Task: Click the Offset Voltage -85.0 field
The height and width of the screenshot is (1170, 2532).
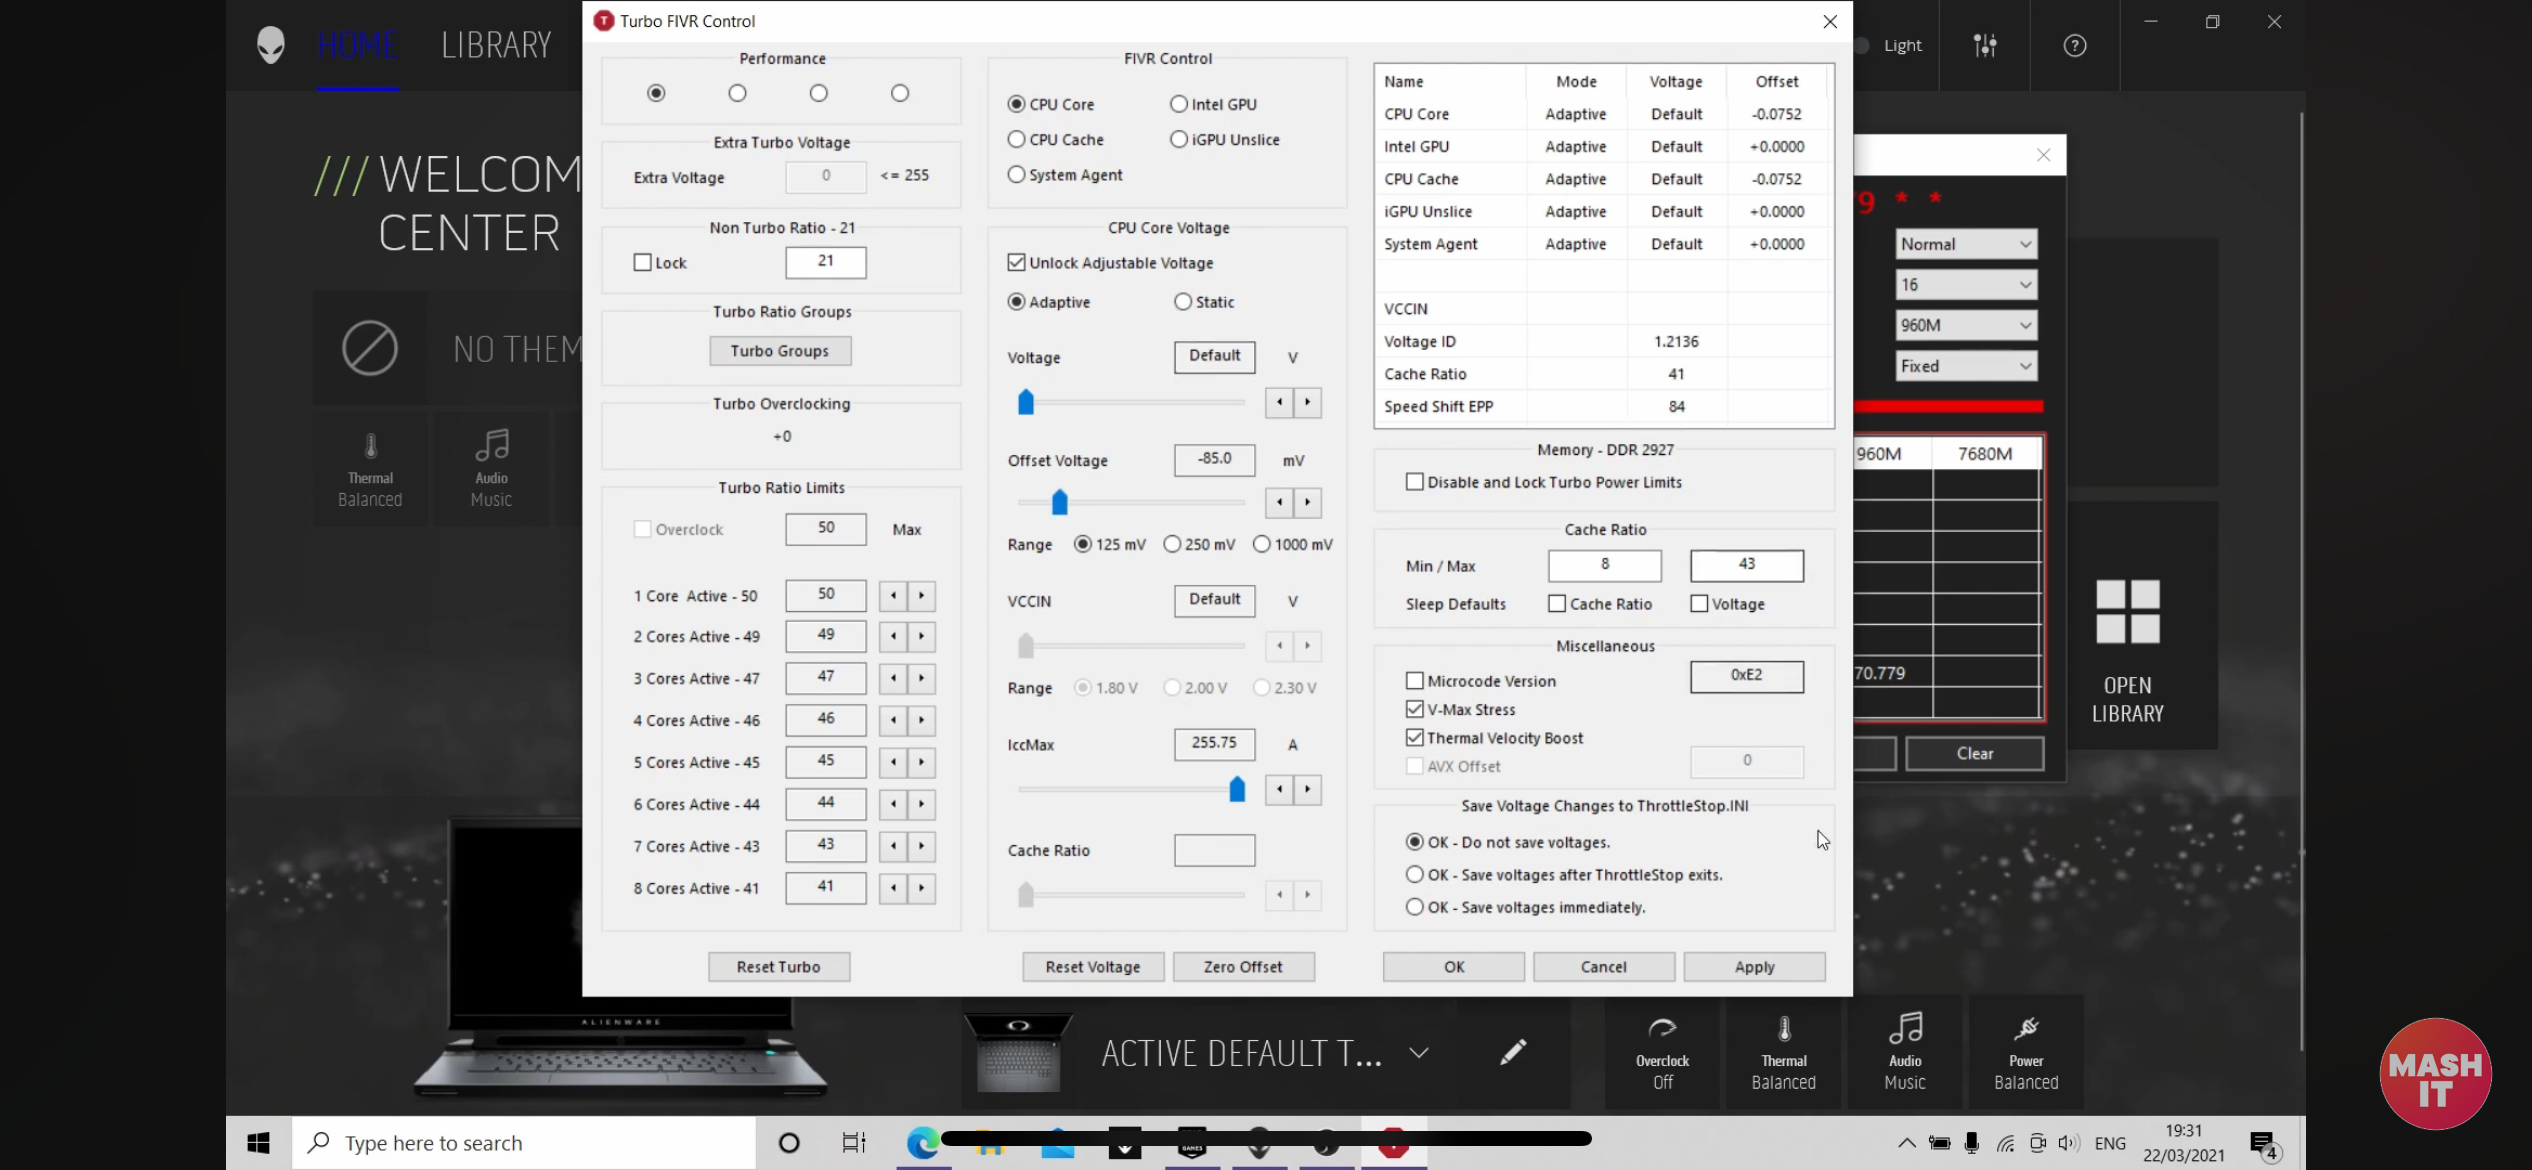Action: tap(1214, 459)
